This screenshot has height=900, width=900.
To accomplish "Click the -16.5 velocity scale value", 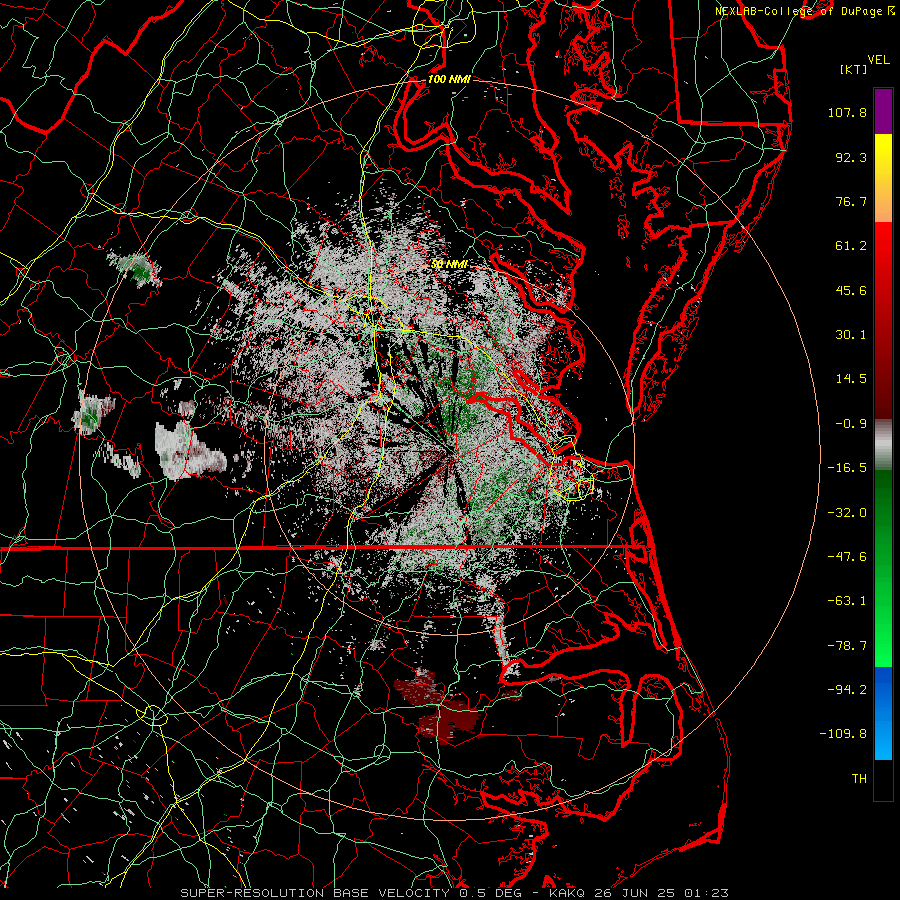I will coord(847,468).
